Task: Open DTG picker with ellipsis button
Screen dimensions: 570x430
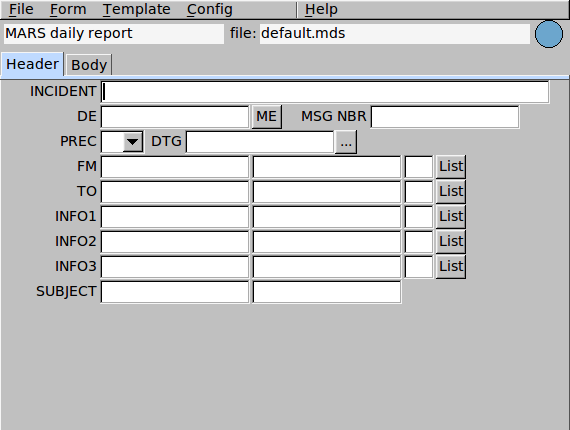Action: [346, 142]
